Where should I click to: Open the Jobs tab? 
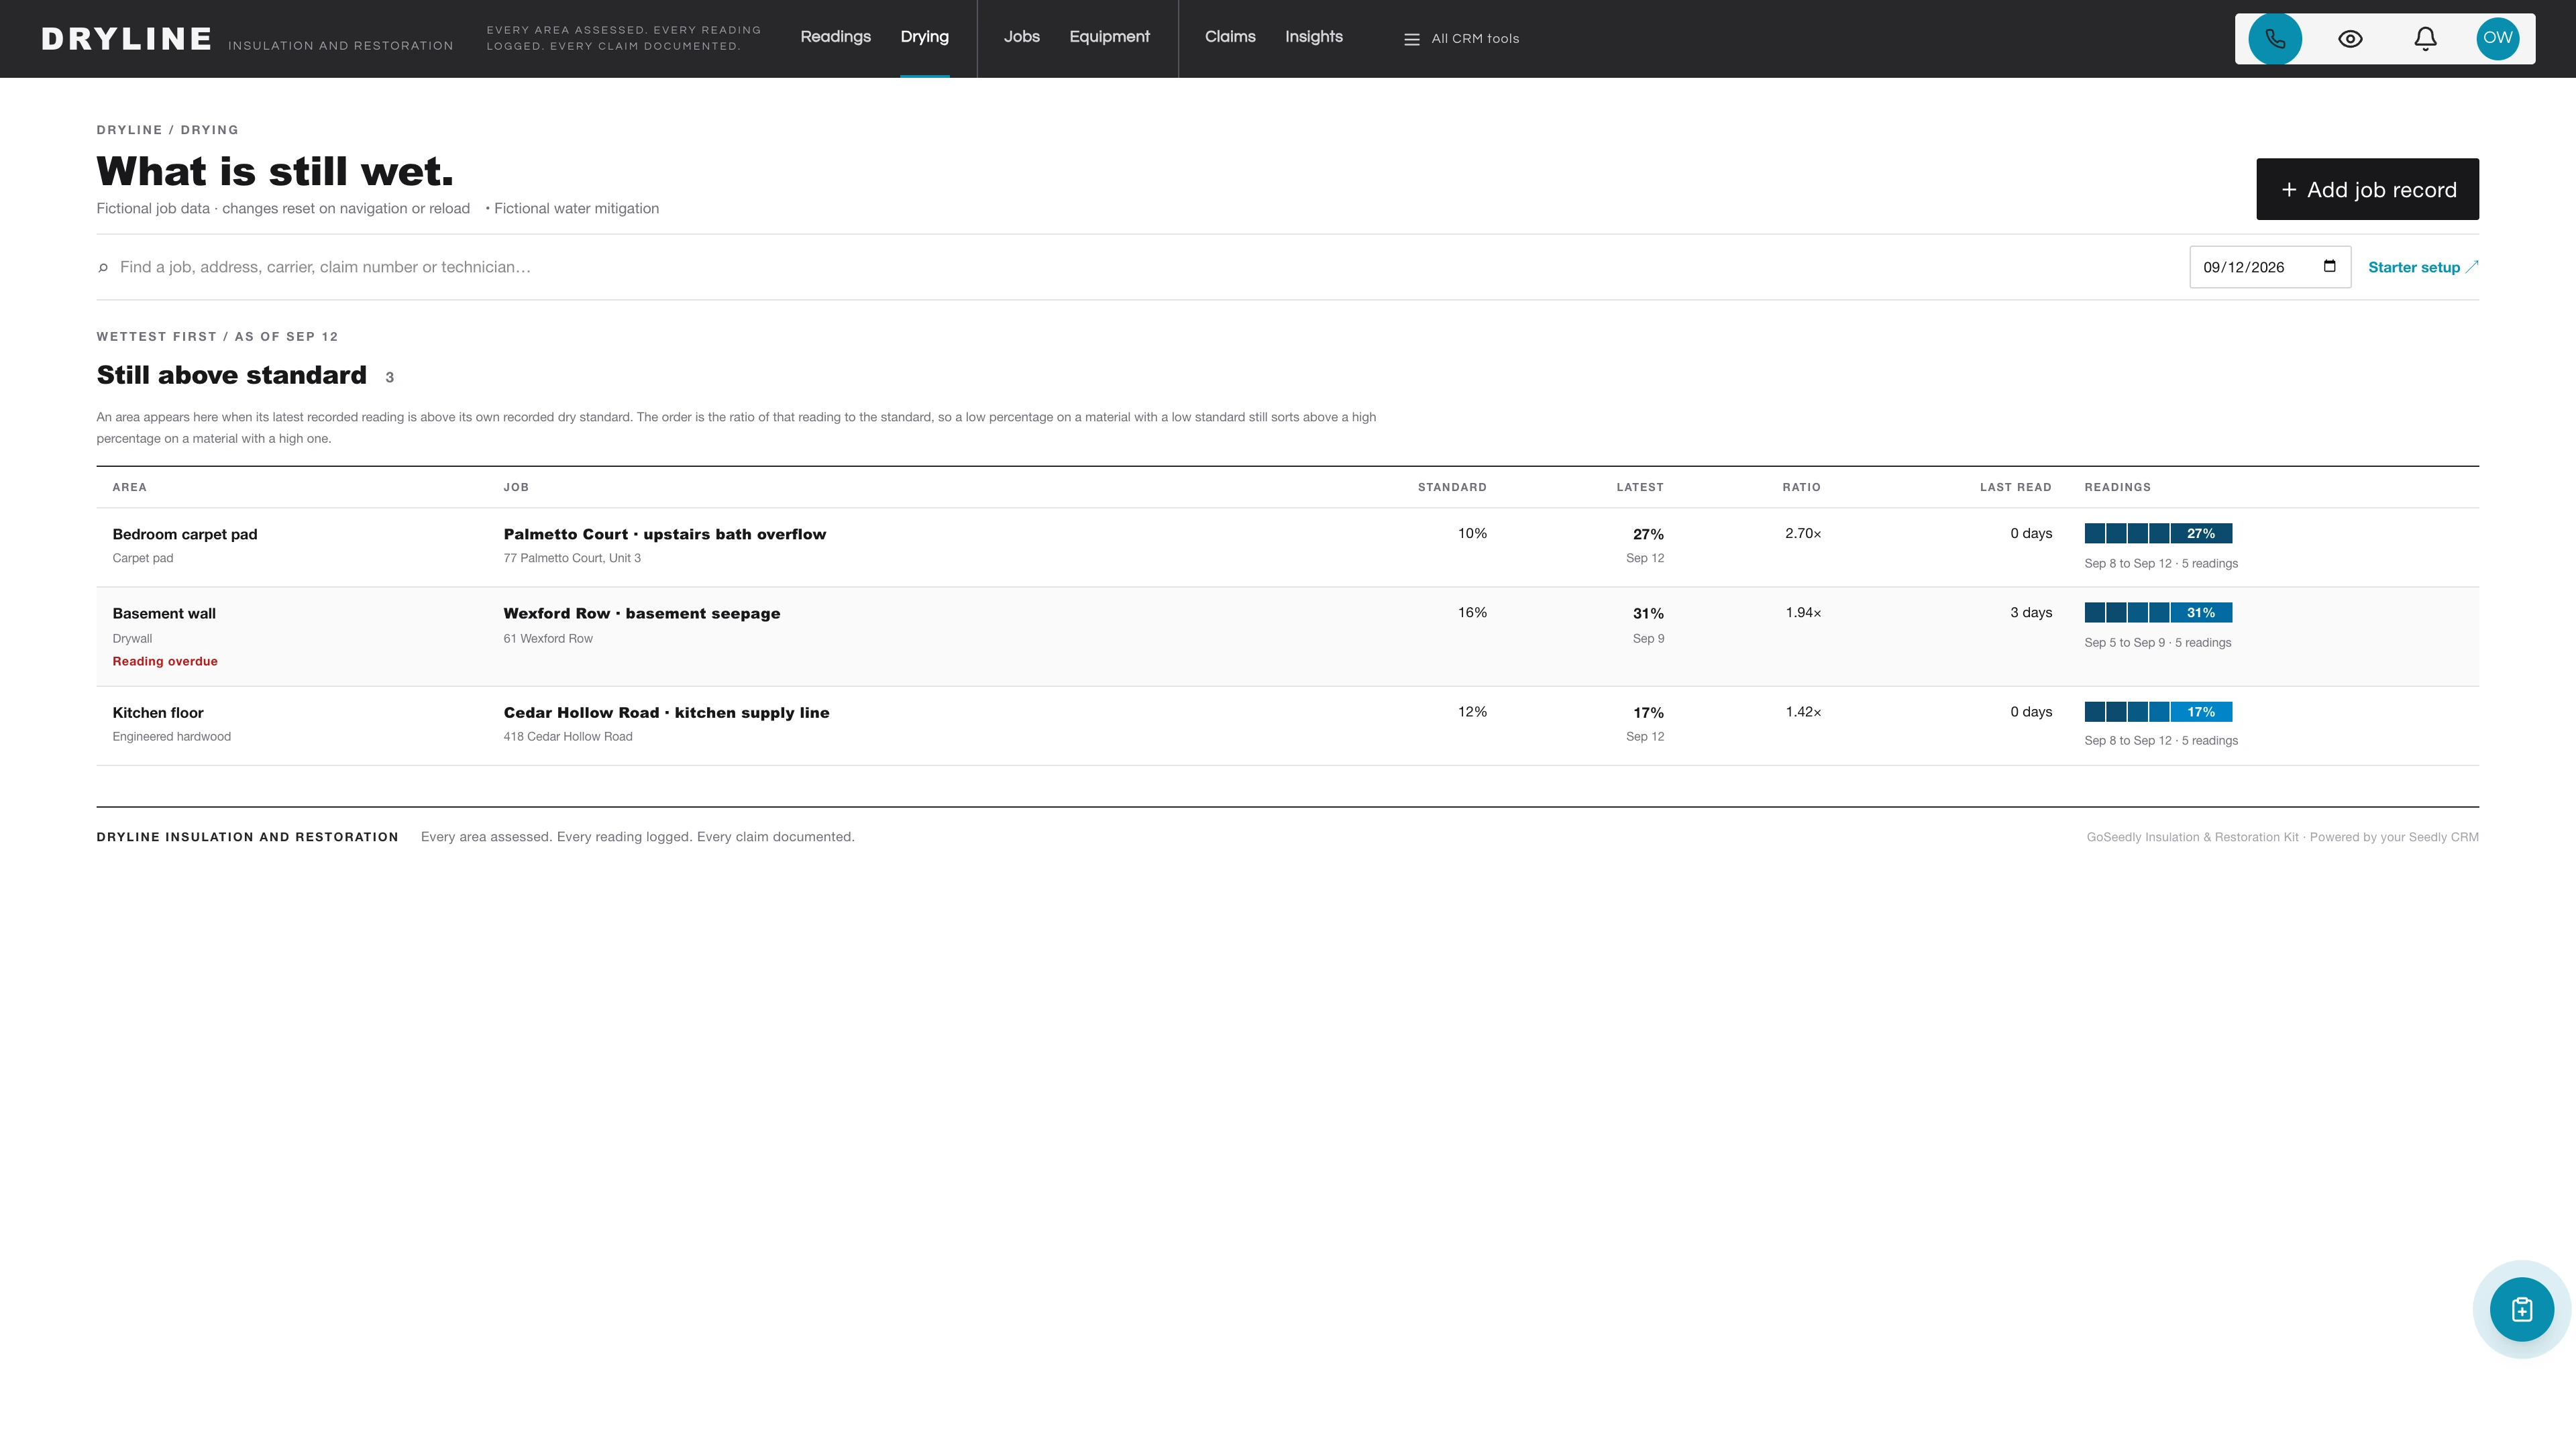pos(1021,37)
